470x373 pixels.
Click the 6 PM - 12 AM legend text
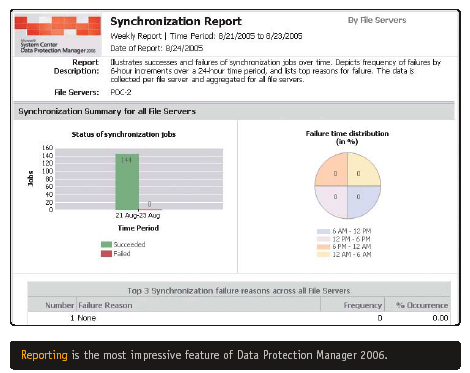click(x=352, y=247)
